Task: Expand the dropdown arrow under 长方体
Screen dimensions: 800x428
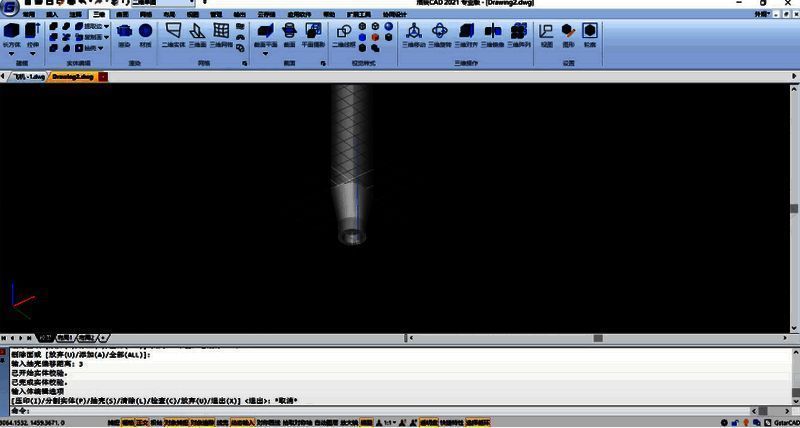Action: pyautogui.click(x=11, y=54)
